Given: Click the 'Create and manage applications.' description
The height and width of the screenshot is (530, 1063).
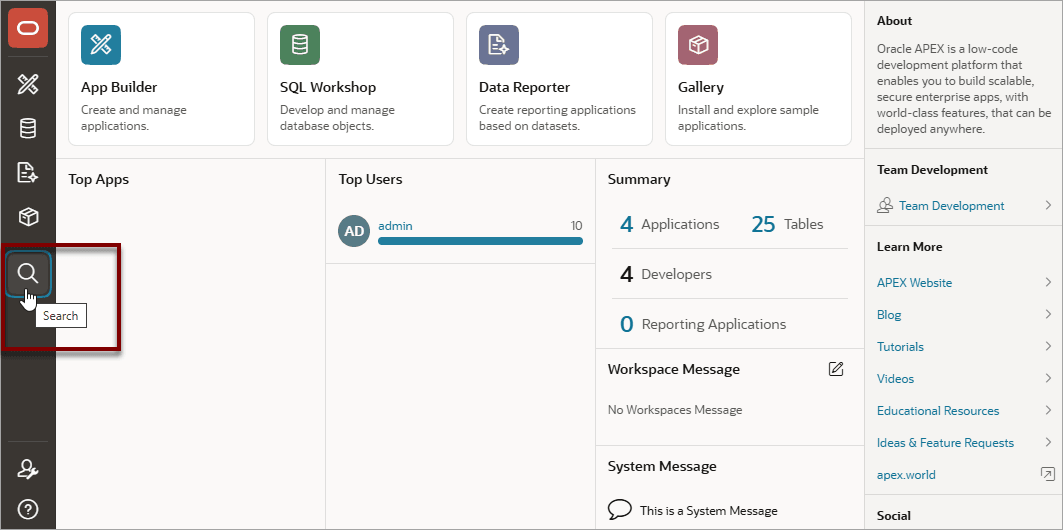Looking at the screenshot, I should point(134,118).
